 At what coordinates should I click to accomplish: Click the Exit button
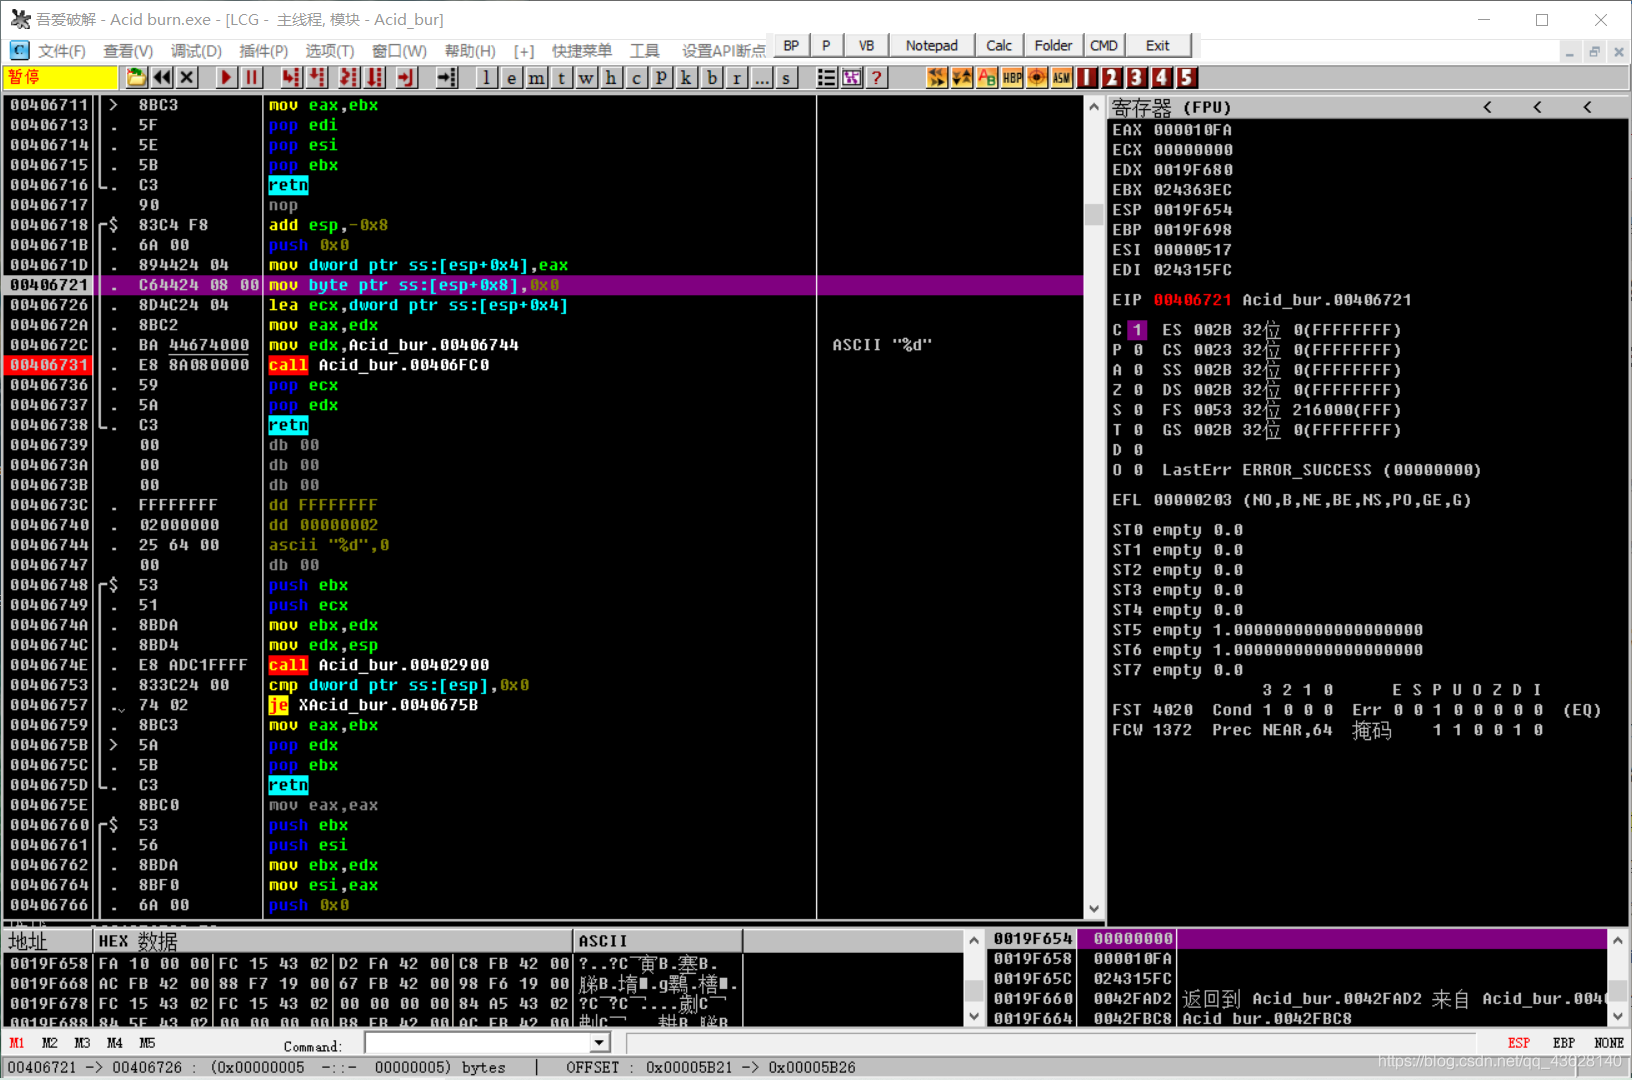click(x=1158, y=46)
